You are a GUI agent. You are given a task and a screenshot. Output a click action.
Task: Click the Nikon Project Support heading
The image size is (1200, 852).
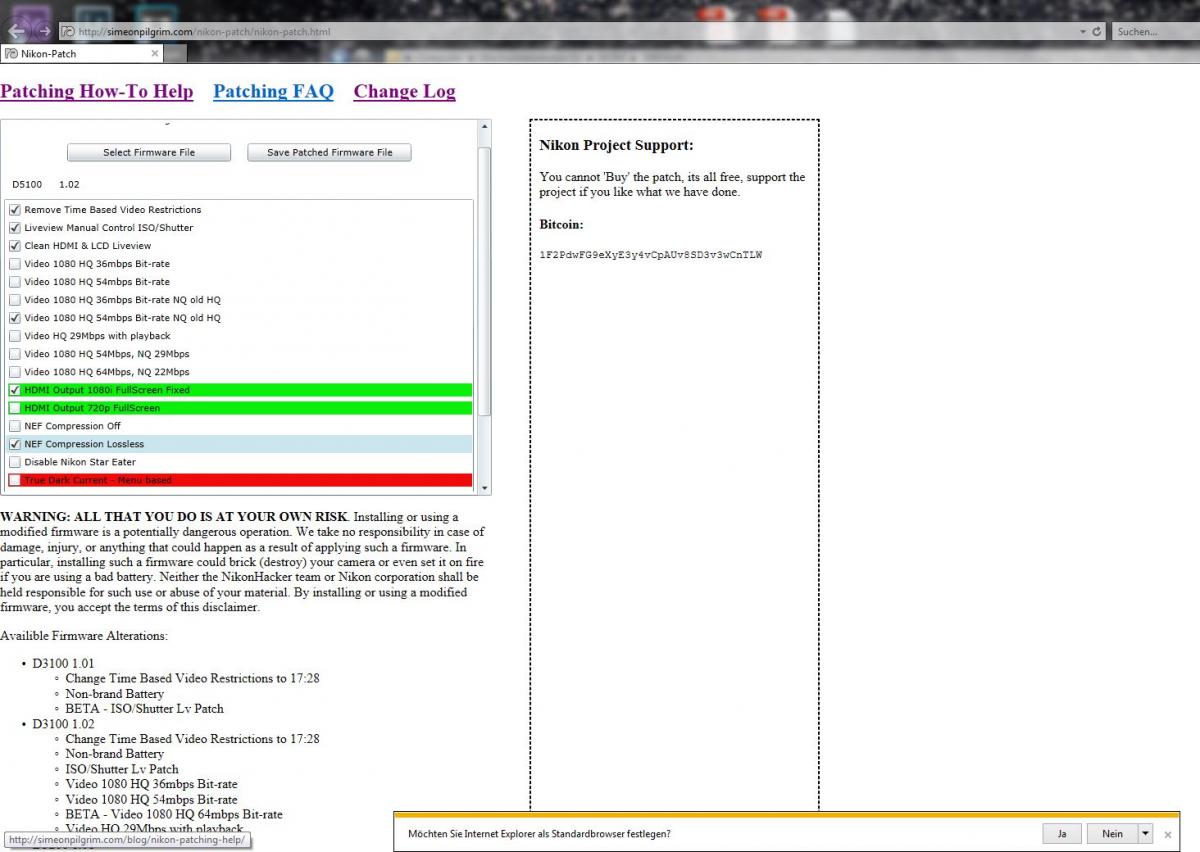(x=616, y=145)
